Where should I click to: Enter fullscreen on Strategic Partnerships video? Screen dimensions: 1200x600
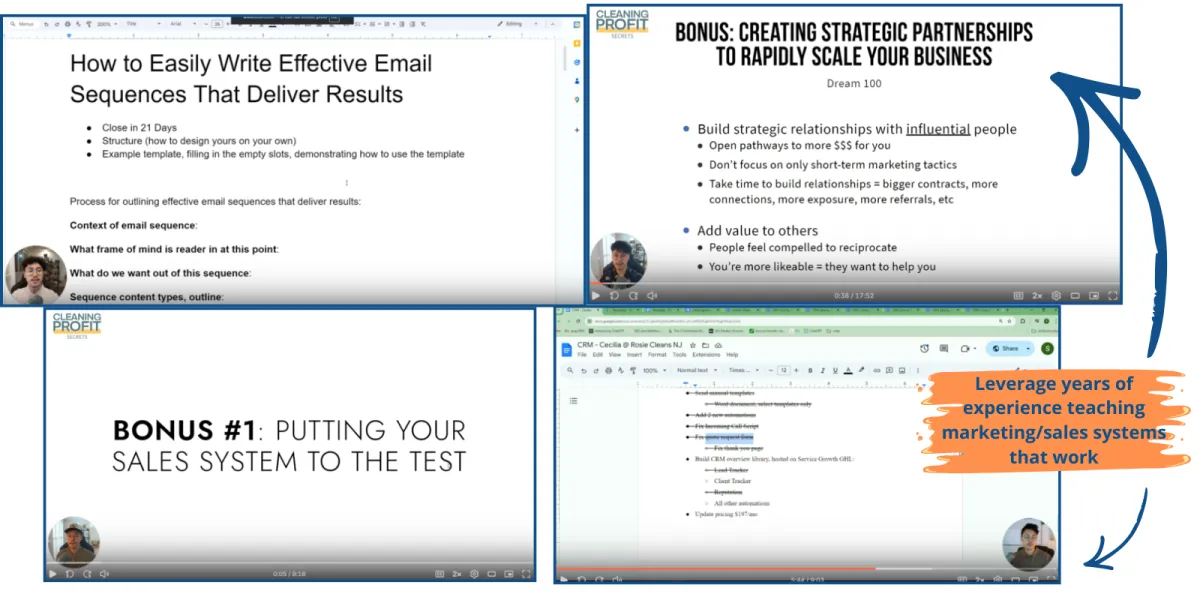(x=1113, y=295)
